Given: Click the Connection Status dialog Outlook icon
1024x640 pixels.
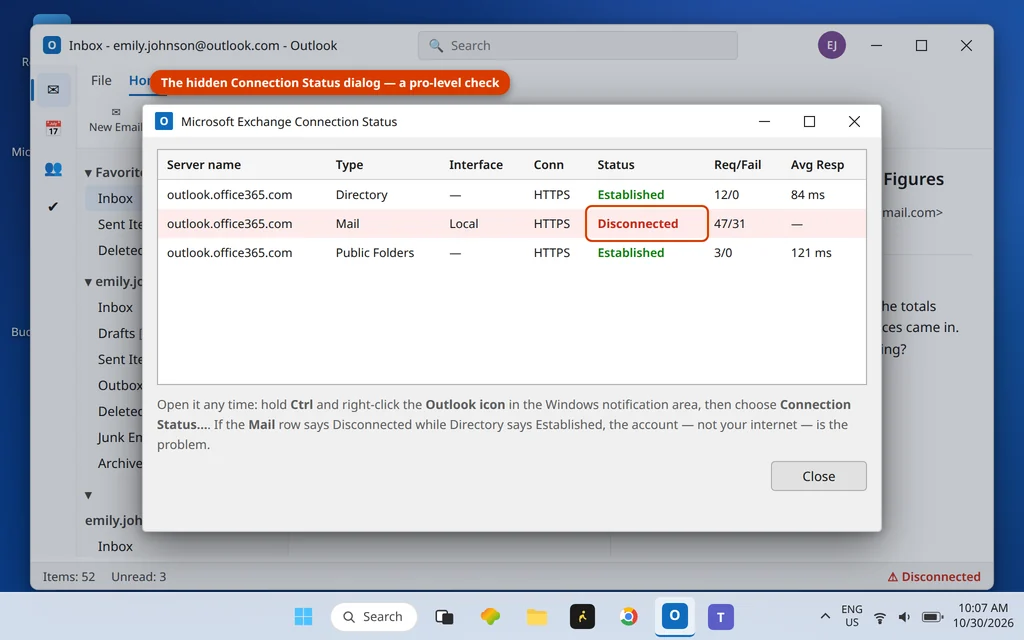Looking at the screenshot, I should [164, 121].
